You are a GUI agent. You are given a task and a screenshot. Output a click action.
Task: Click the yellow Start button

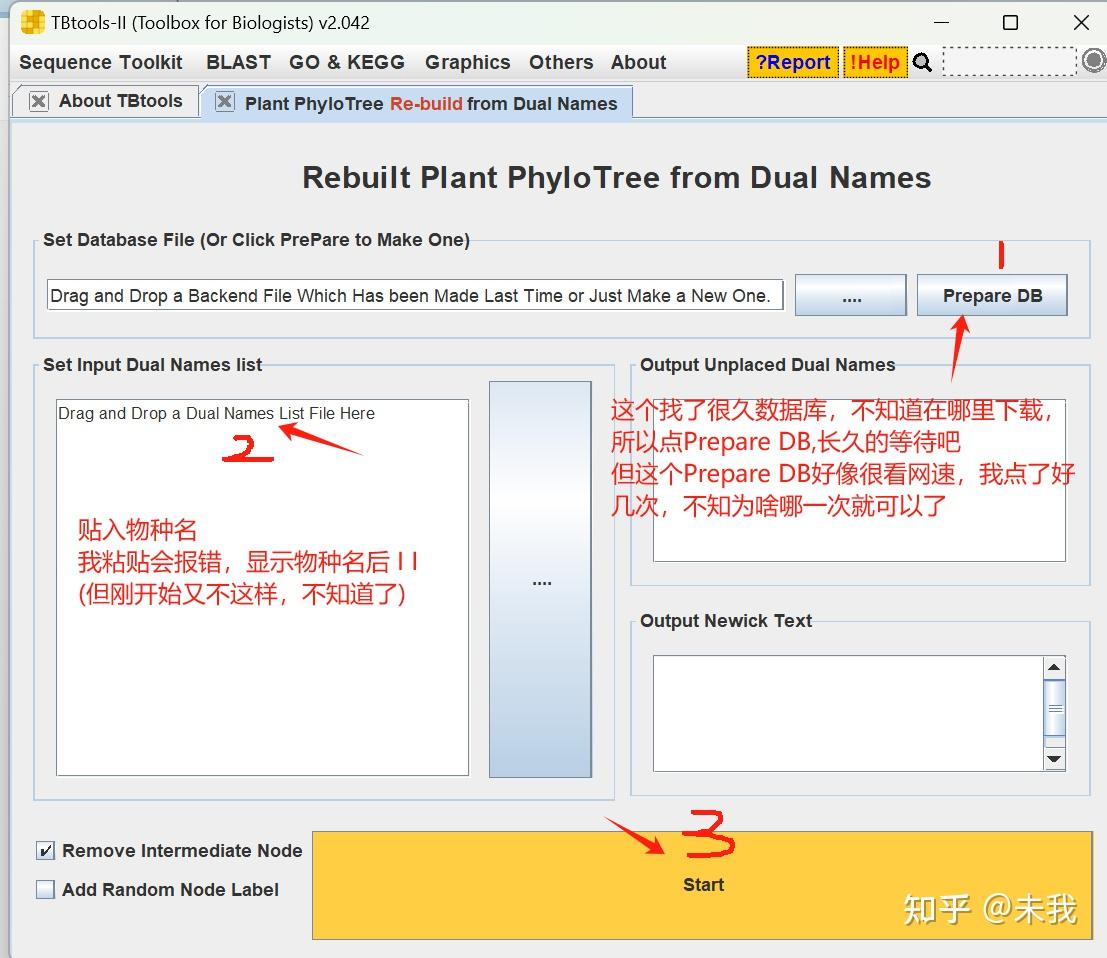tap(702, 885)
